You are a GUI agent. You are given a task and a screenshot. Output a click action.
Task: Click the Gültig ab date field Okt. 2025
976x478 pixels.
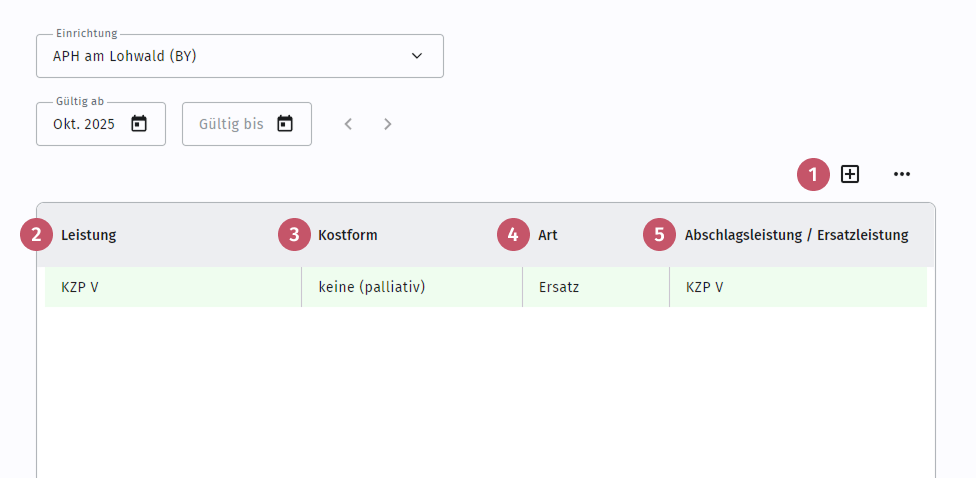tap(101, 124)
